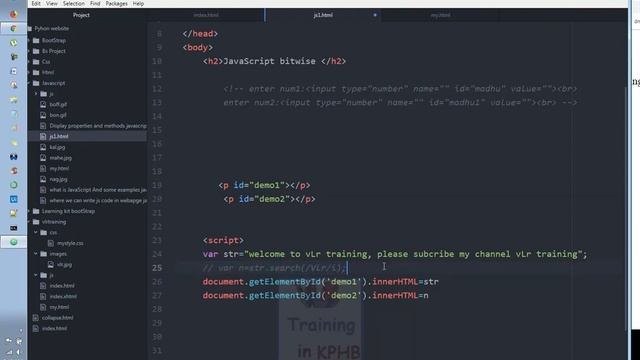Open index.html inside the vlrtraining folder

tap(62, 286)
